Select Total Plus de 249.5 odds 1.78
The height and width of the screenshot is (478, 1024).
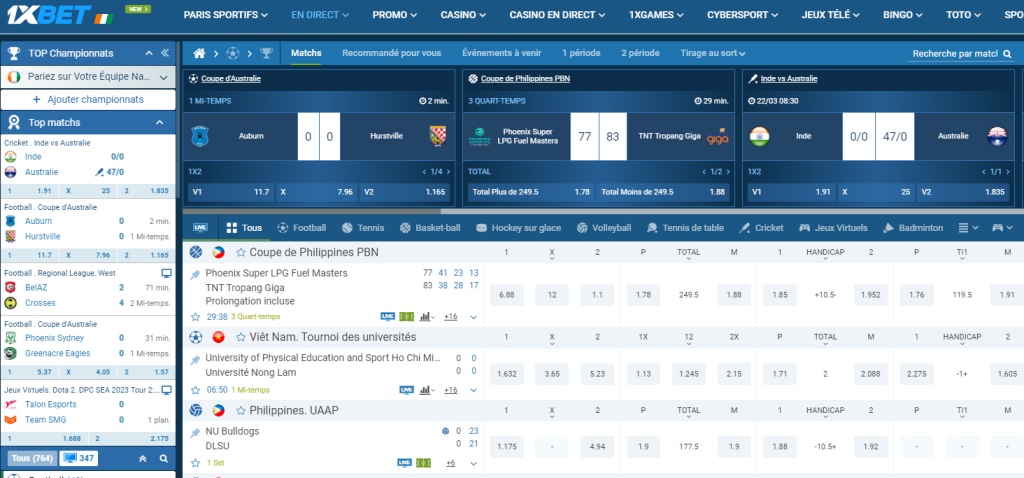click(529, 192)
